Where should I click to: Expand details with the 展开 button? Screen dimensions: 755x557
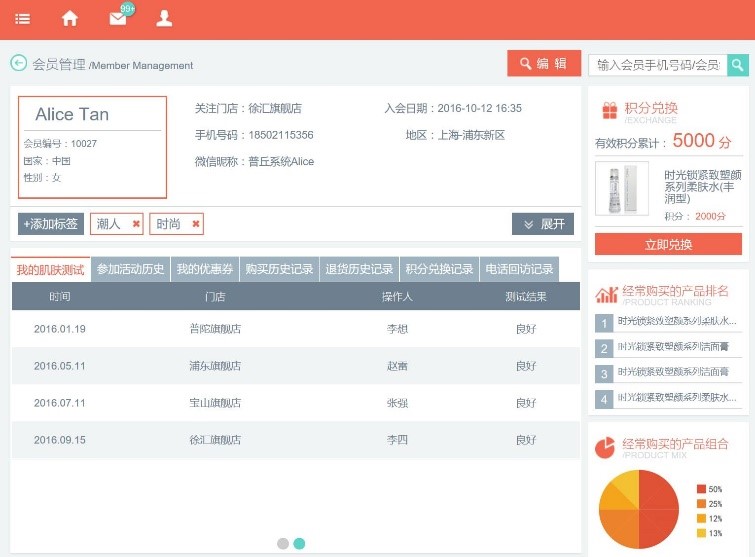click(x=543, y=224)
